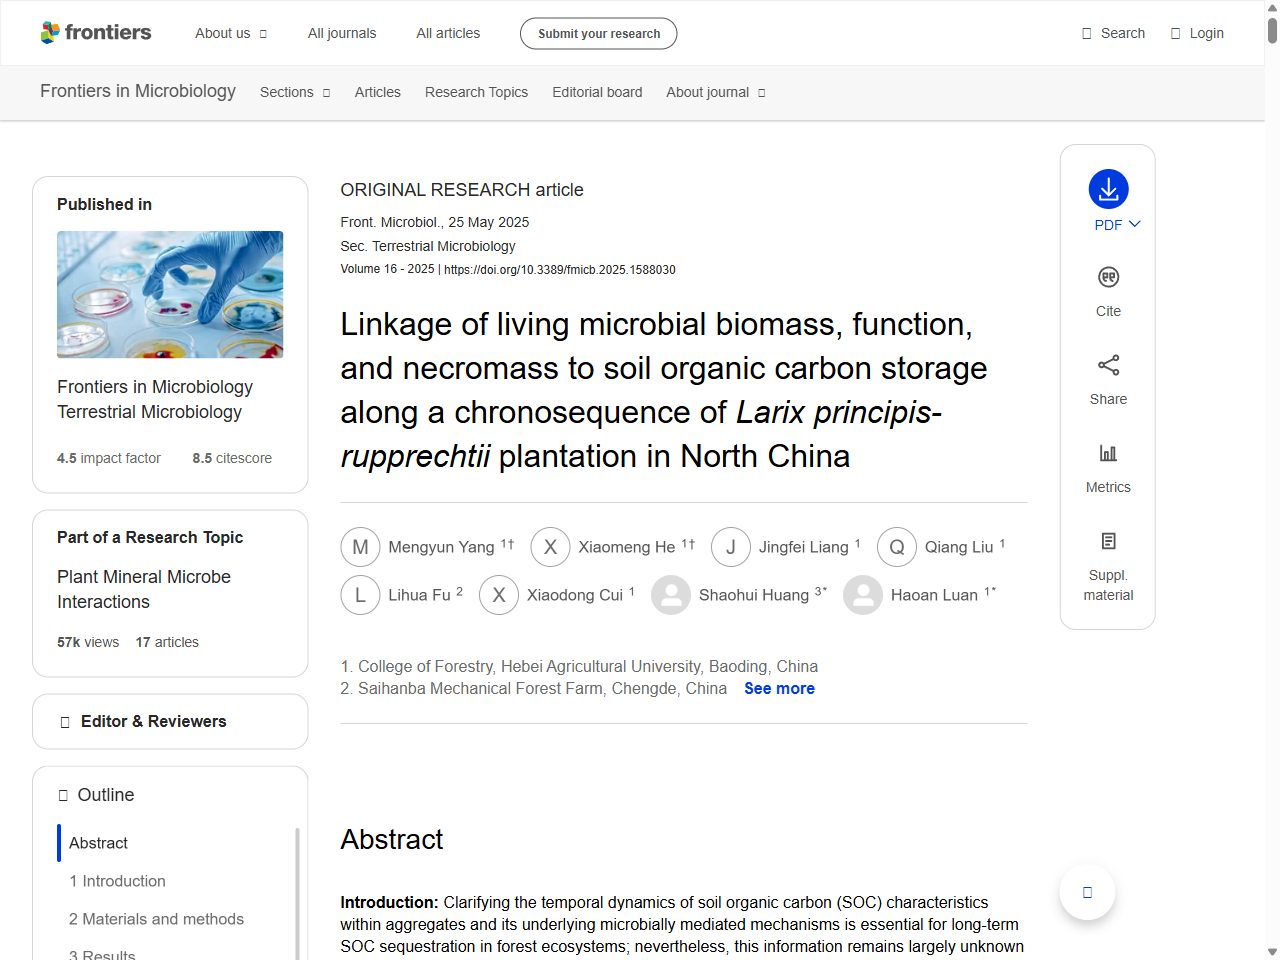
Task: Click author name Haoan Luan
Action: tap(934, 595)
